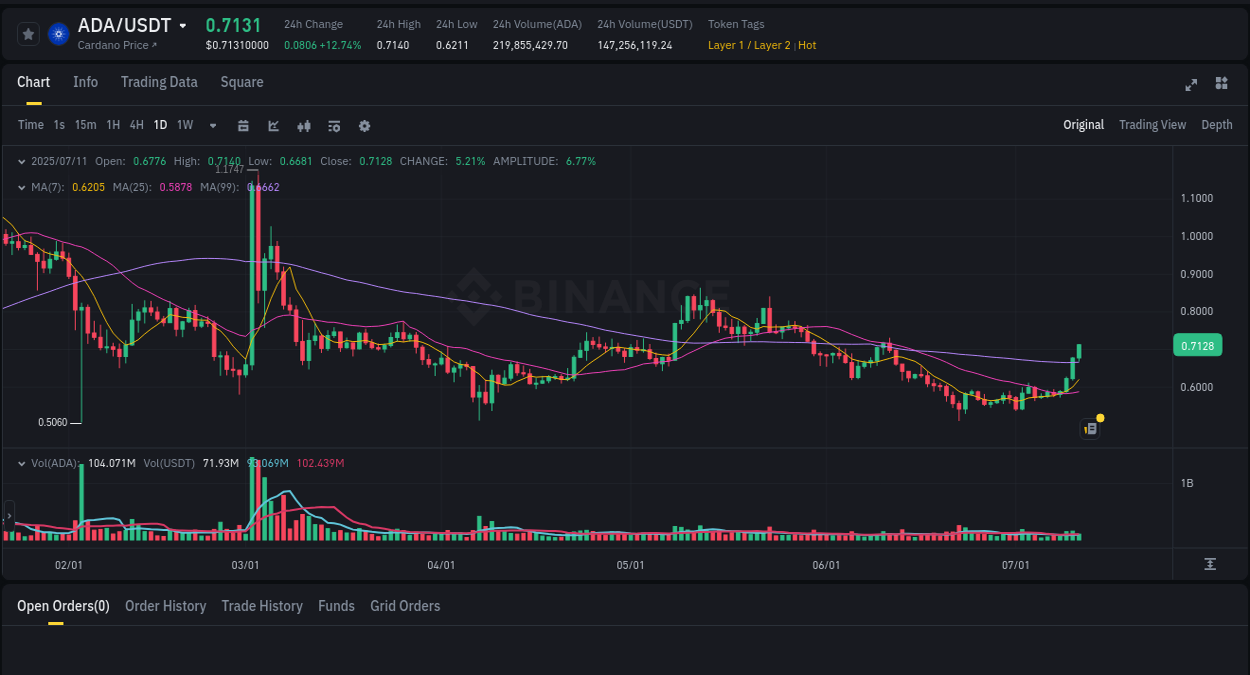Open extra timeframe options dropdown arrow
The height and width of the screenshot is (675, 1250).
click(212, 126)
